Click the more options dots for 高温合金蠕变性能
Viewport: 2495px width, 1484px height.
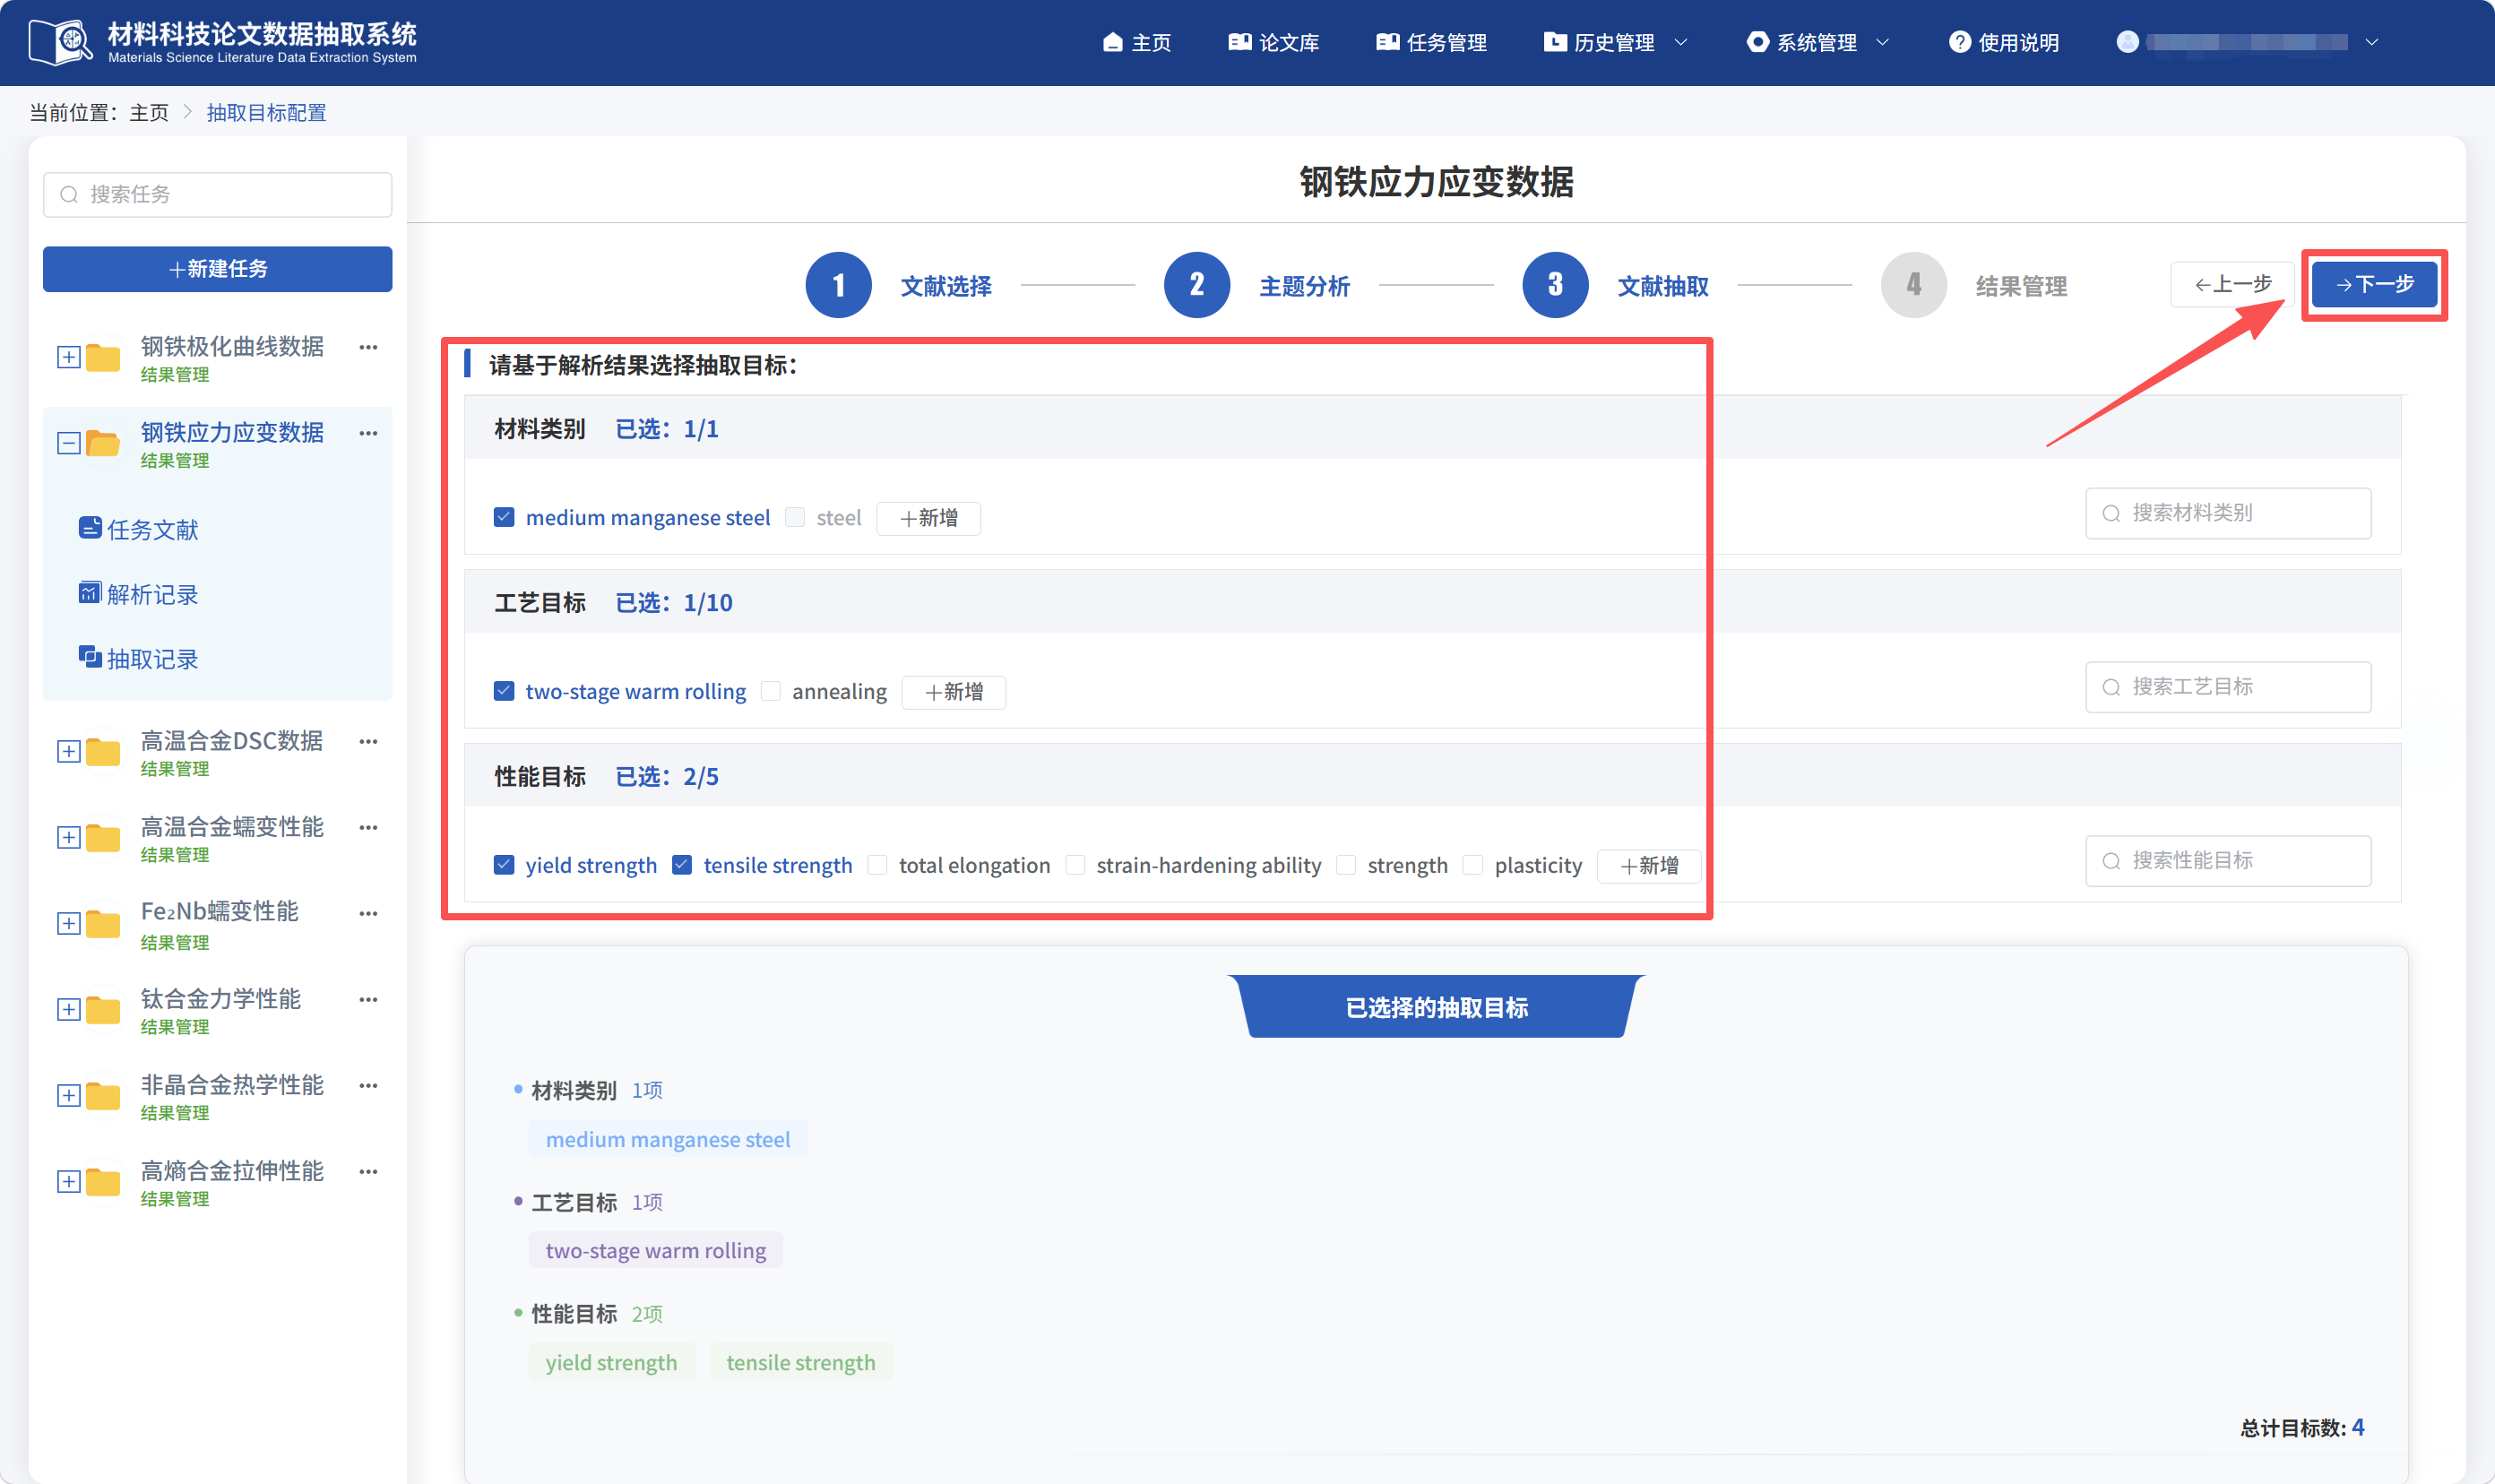pos(368,827)
